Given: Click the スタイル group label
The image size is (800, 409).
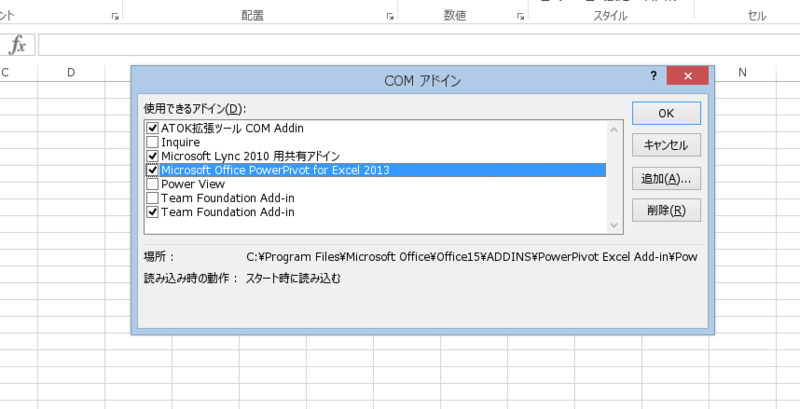Looking at the screenshot, I should (610, 16).
